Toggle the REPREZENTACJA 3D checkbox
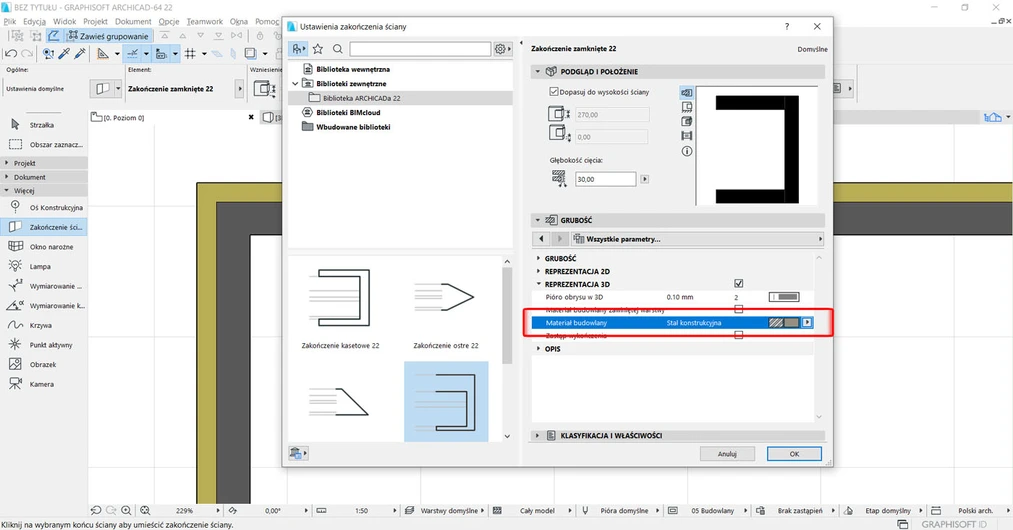Image resolution: width=1013 pixels, height=530 pixels. (738, 283)
